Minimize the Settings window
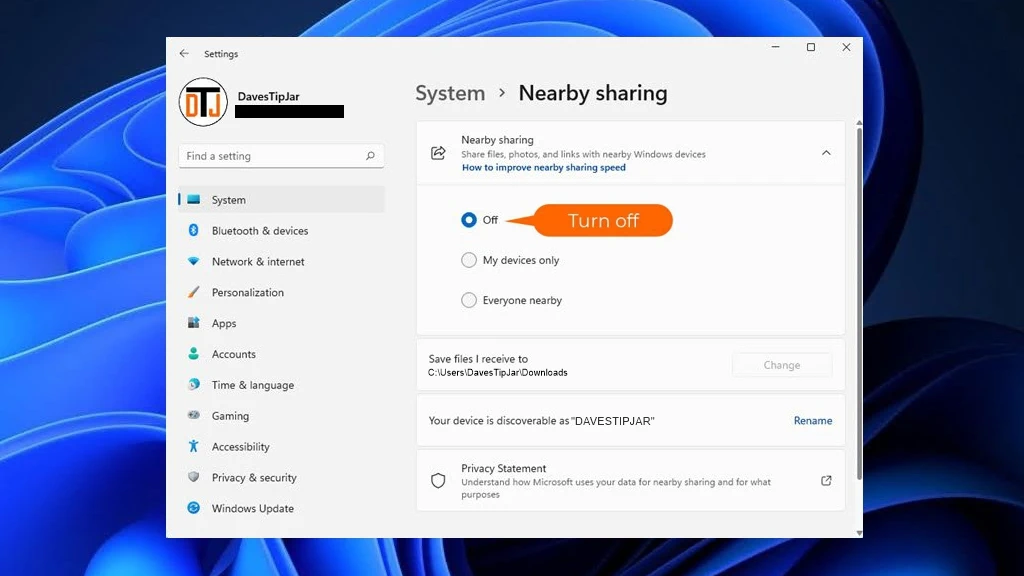1024x576 pixels. [775, 47]
